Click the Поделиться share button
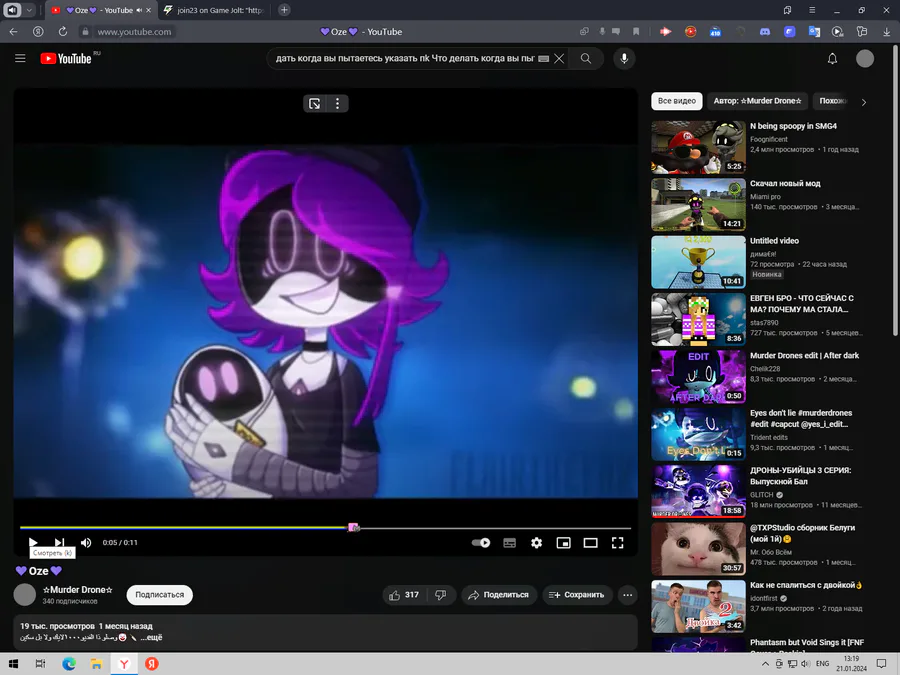 click(x=498, y=595)
